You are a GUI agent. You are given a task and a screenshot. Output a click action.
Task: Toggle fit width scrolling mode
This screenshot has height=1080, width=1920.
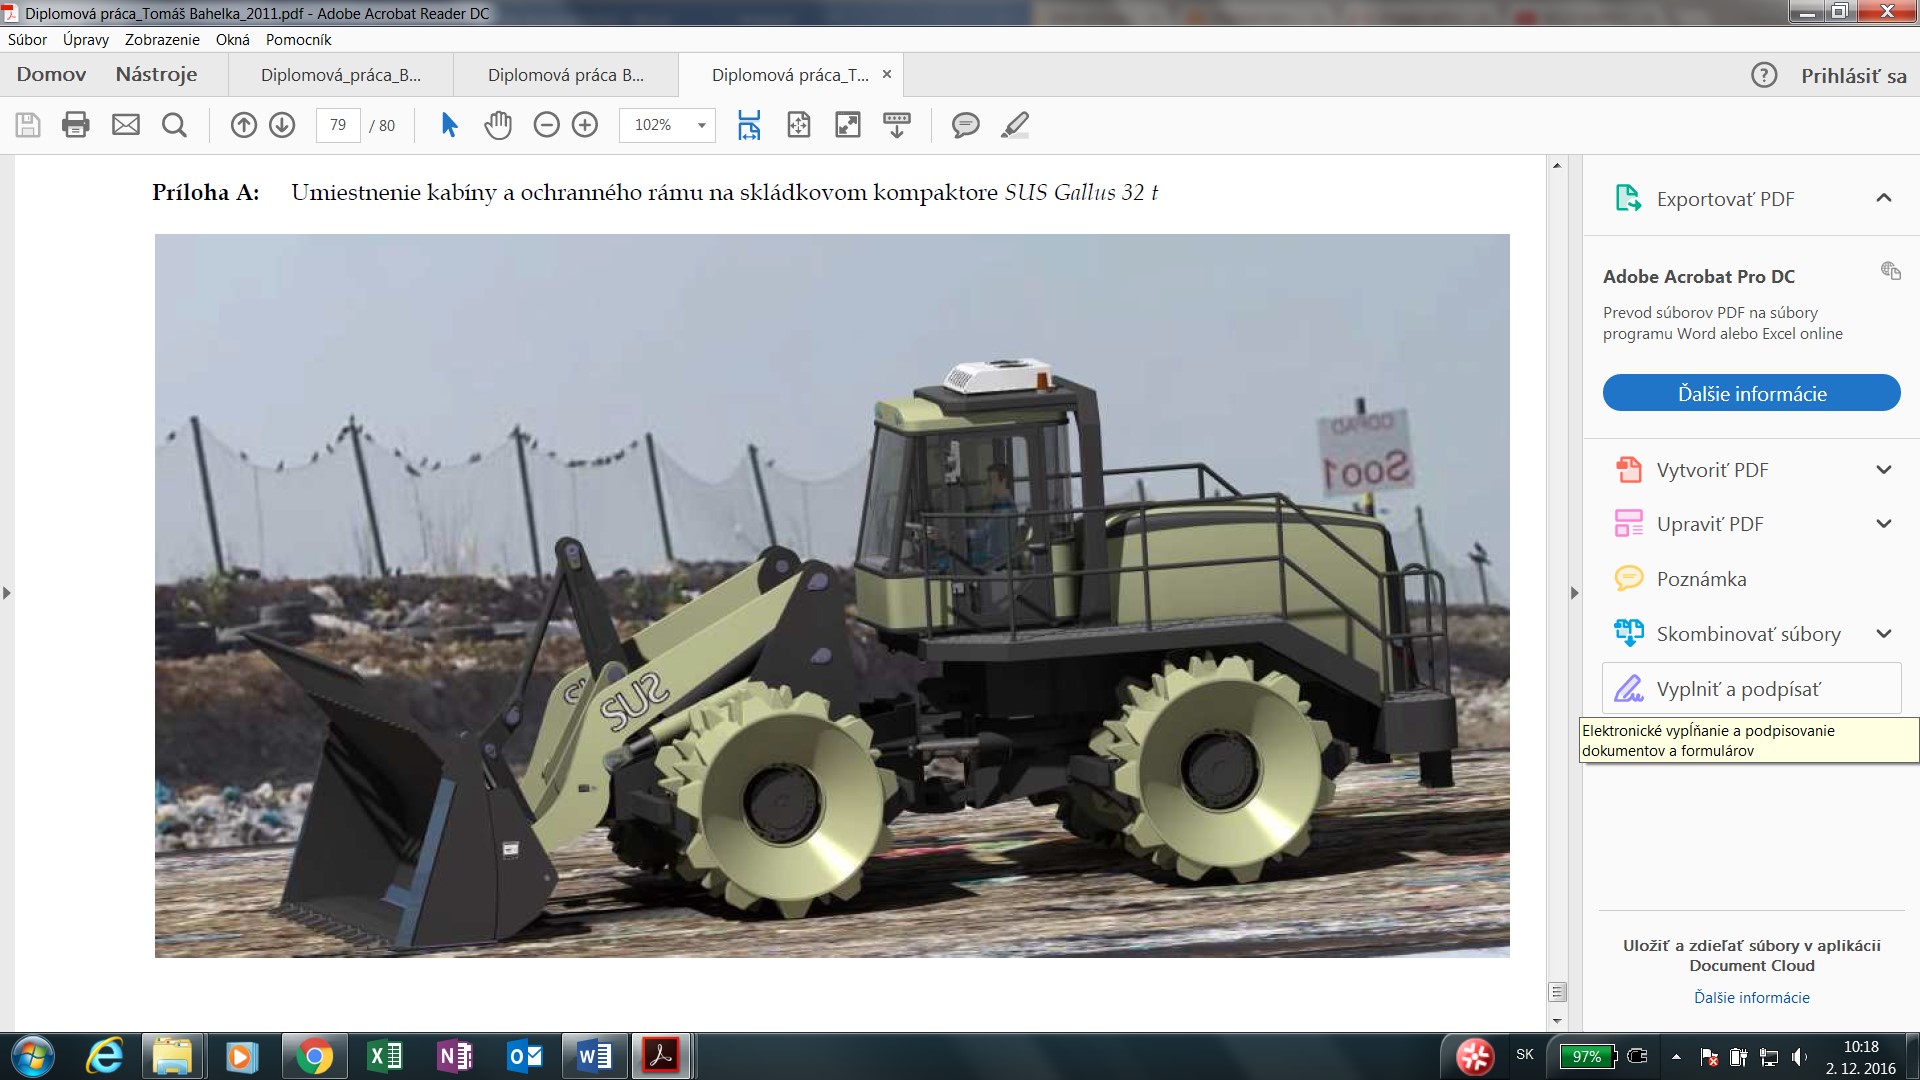[x=748, y=125]
